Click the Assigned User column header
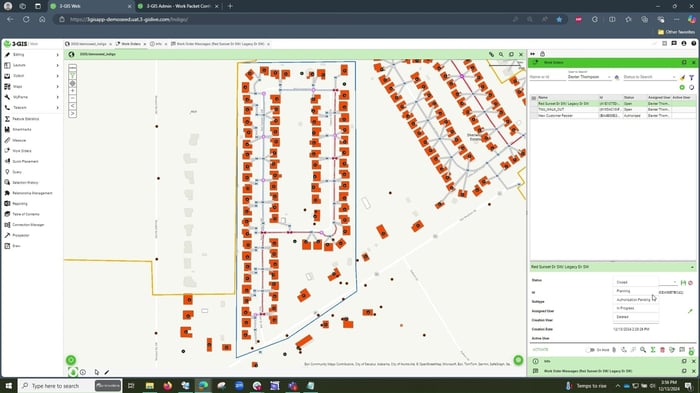This screenshot has height=393, width=700. click(659, 97)
